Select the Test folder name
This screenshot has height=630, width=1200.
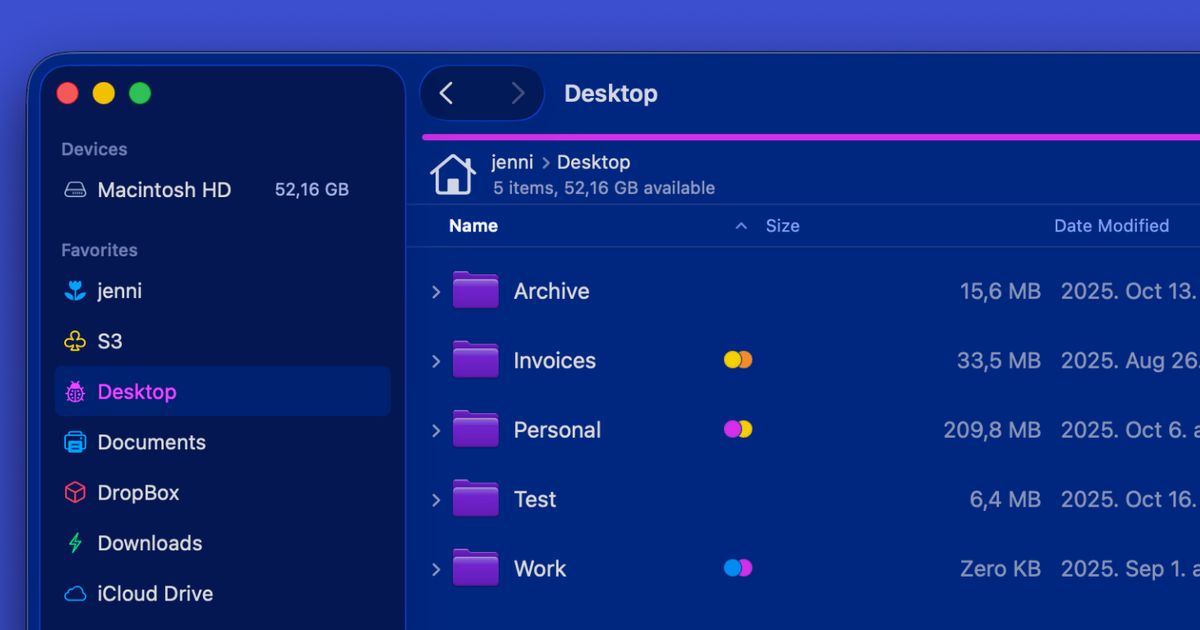535,499
